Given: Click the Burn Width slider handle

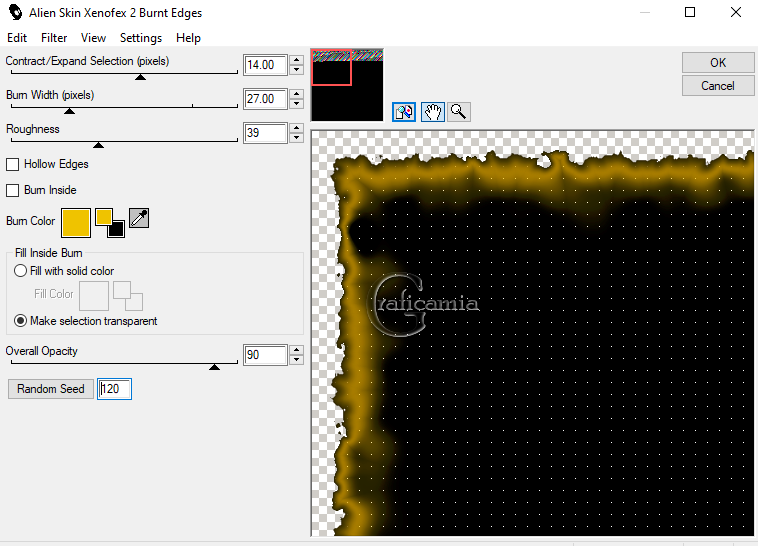Looking at the screenshot, I should [x=70, y=111].
